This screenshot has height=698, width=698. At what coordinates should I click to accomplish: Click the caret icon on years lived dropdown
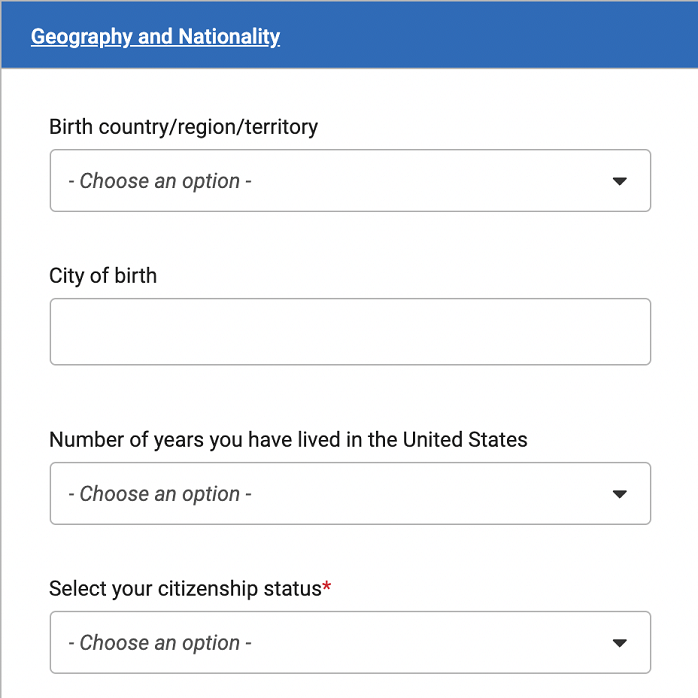tap(619, 494)
